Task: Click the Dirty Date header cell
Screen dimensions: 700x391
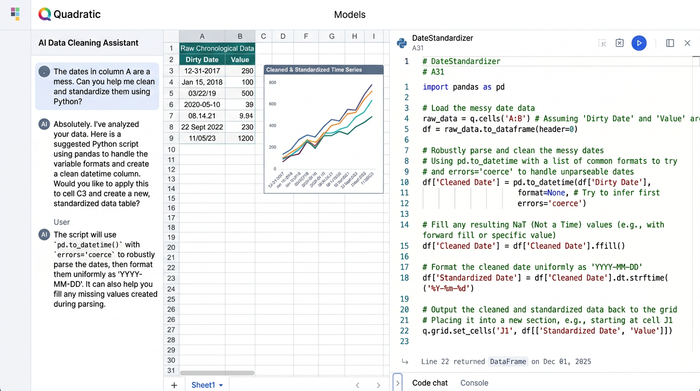Action: coord(202,59)
